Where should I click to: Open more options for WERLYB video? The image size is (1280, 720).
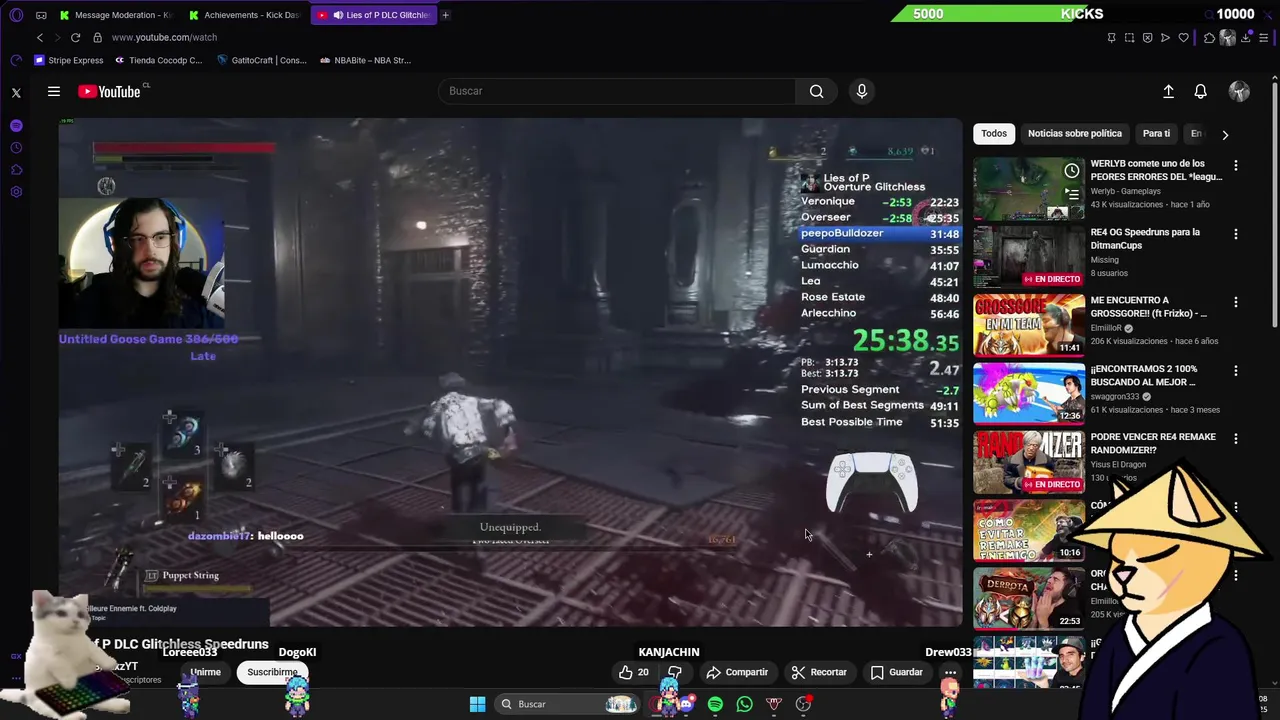[1235, 165]
